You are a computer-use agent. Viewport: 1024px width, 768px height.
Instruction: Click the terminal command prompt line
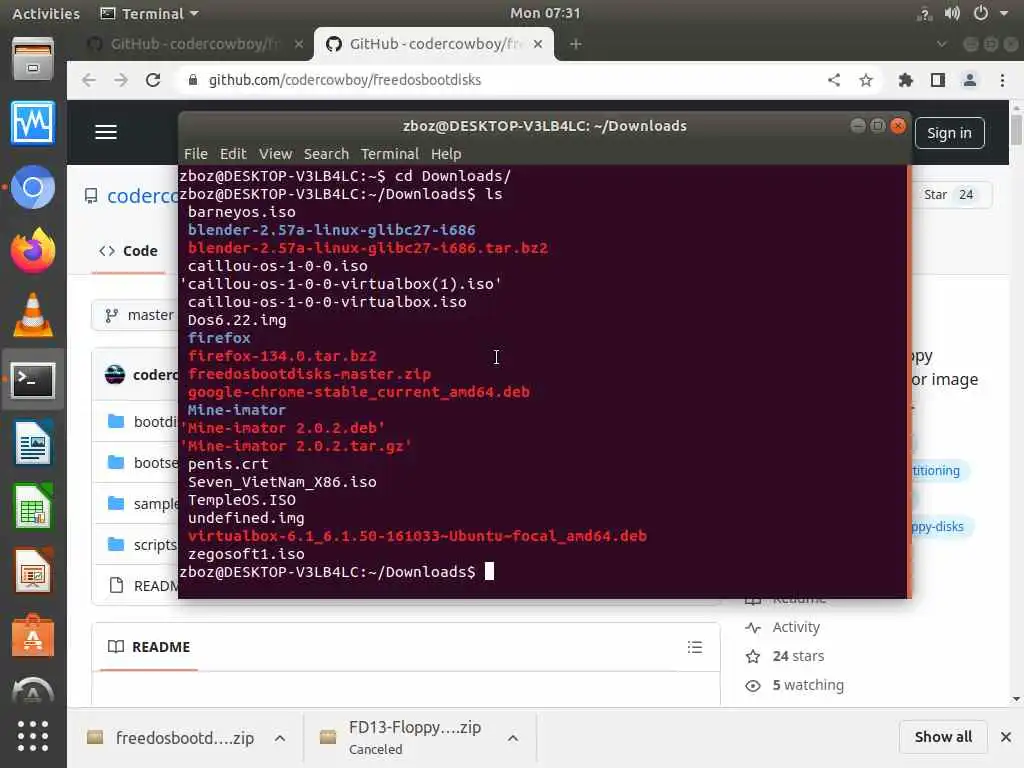coord(336,571)
